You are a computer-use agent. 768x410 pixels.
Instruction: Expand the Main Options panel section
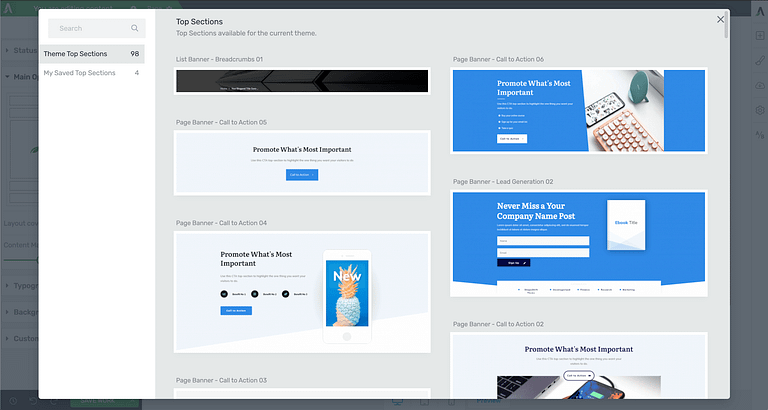[x=20, y=76]
